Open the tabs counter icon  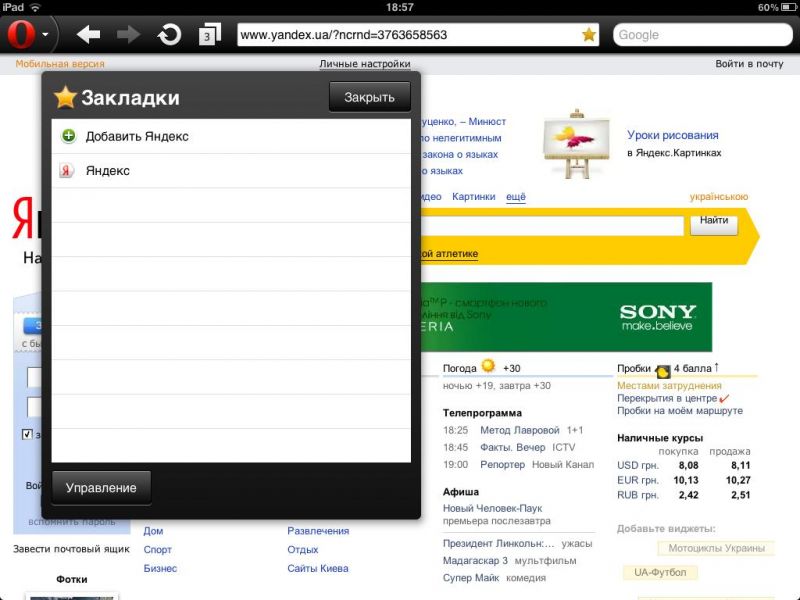tap(209, 35)
